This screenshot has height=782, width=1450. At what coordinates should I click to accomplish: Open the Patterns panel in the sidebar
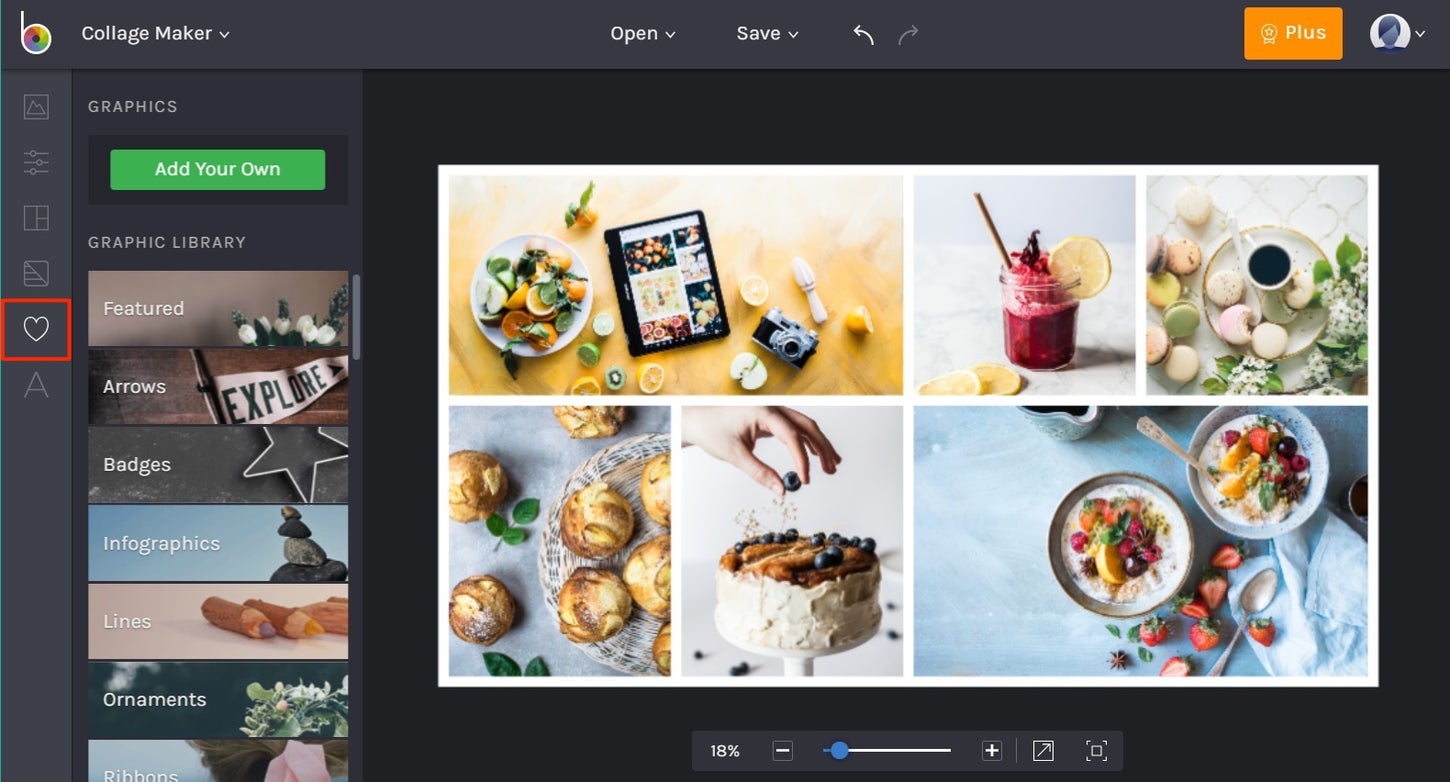click(x=36, y=273)
